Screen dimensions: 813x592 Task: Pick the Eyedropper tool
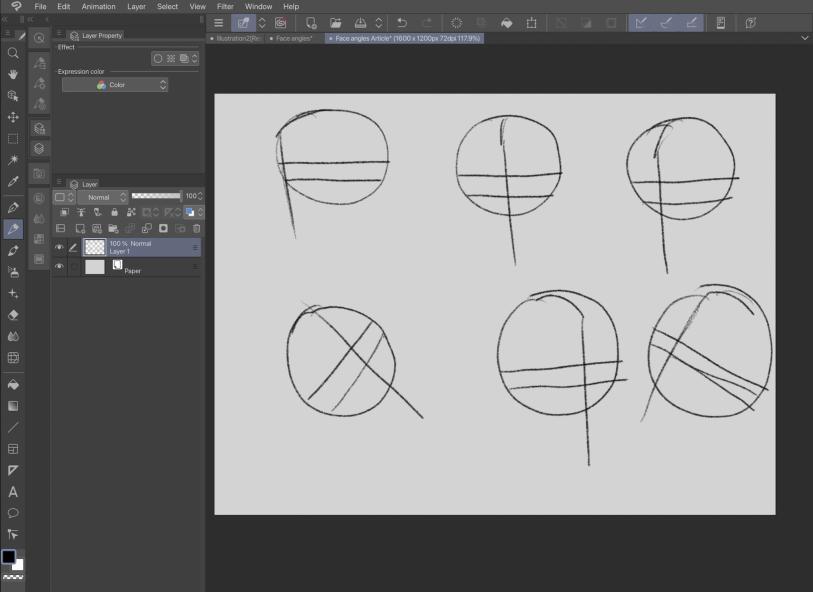(x=13, y=182)
